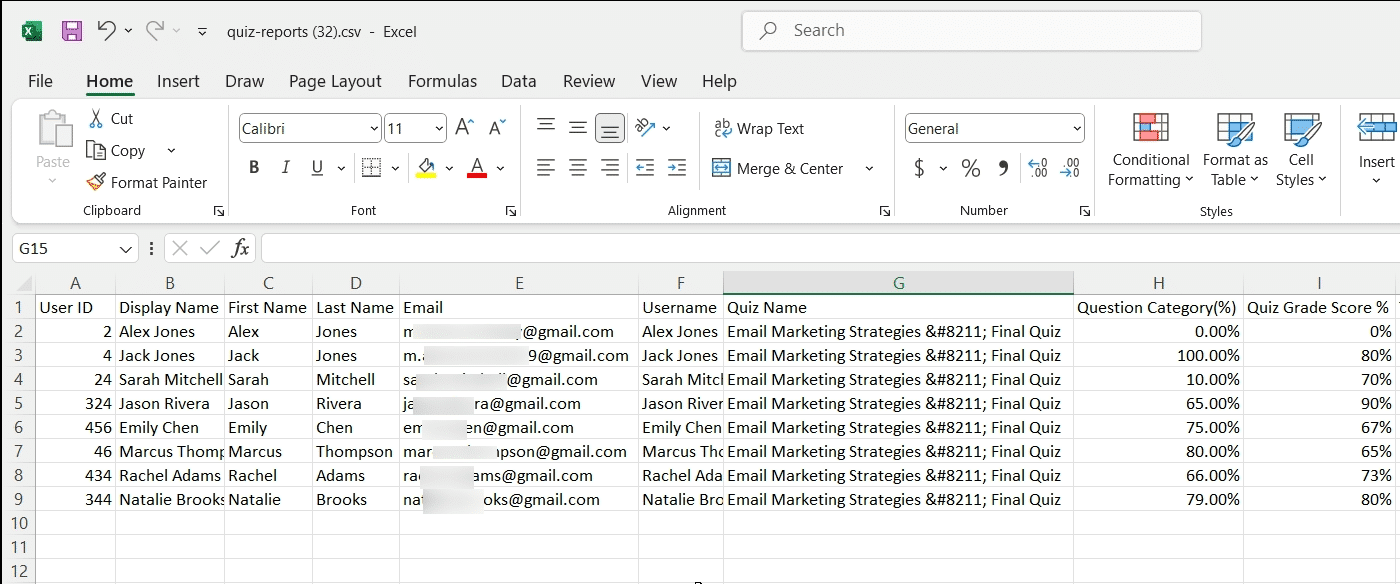Image resolution: width=1400 pixels, height=584 pixels.
Task: Apply Comma Style format
Action: [1003, 168]
